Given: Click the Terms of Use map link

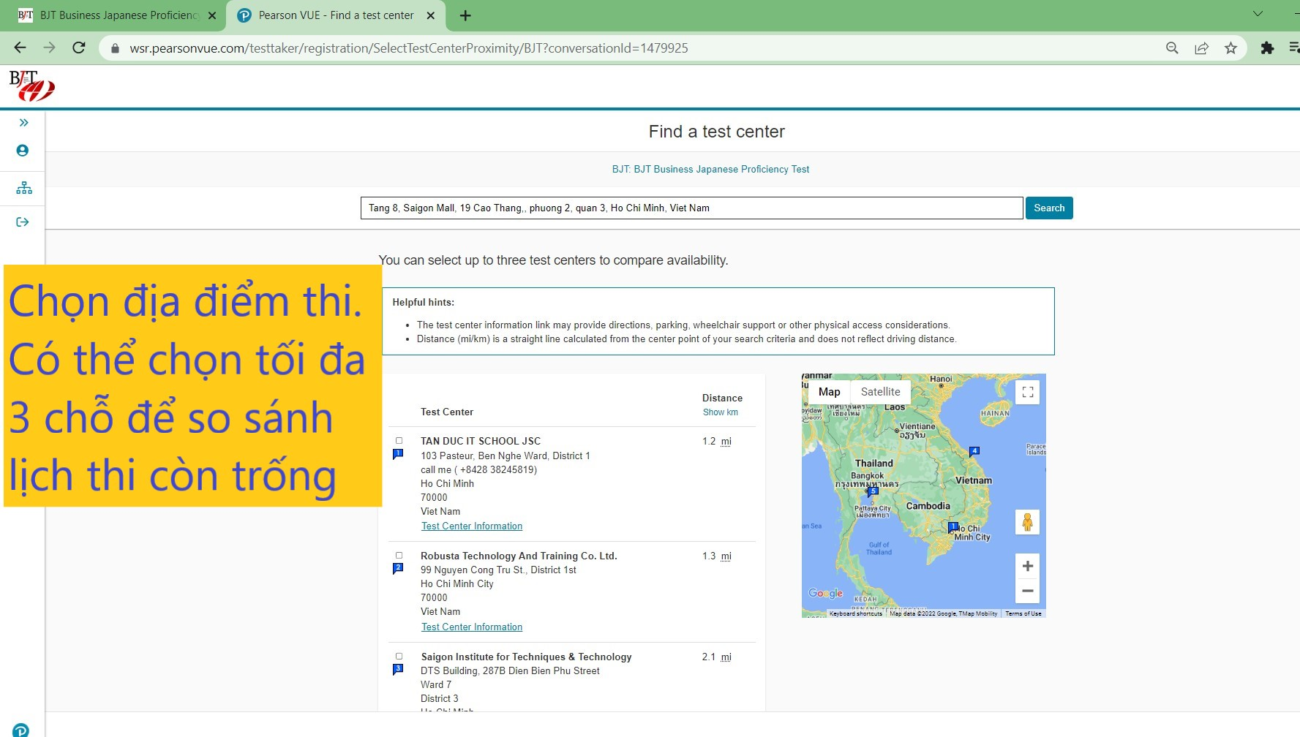Looking at the screenshot, I should (1023, 613).
